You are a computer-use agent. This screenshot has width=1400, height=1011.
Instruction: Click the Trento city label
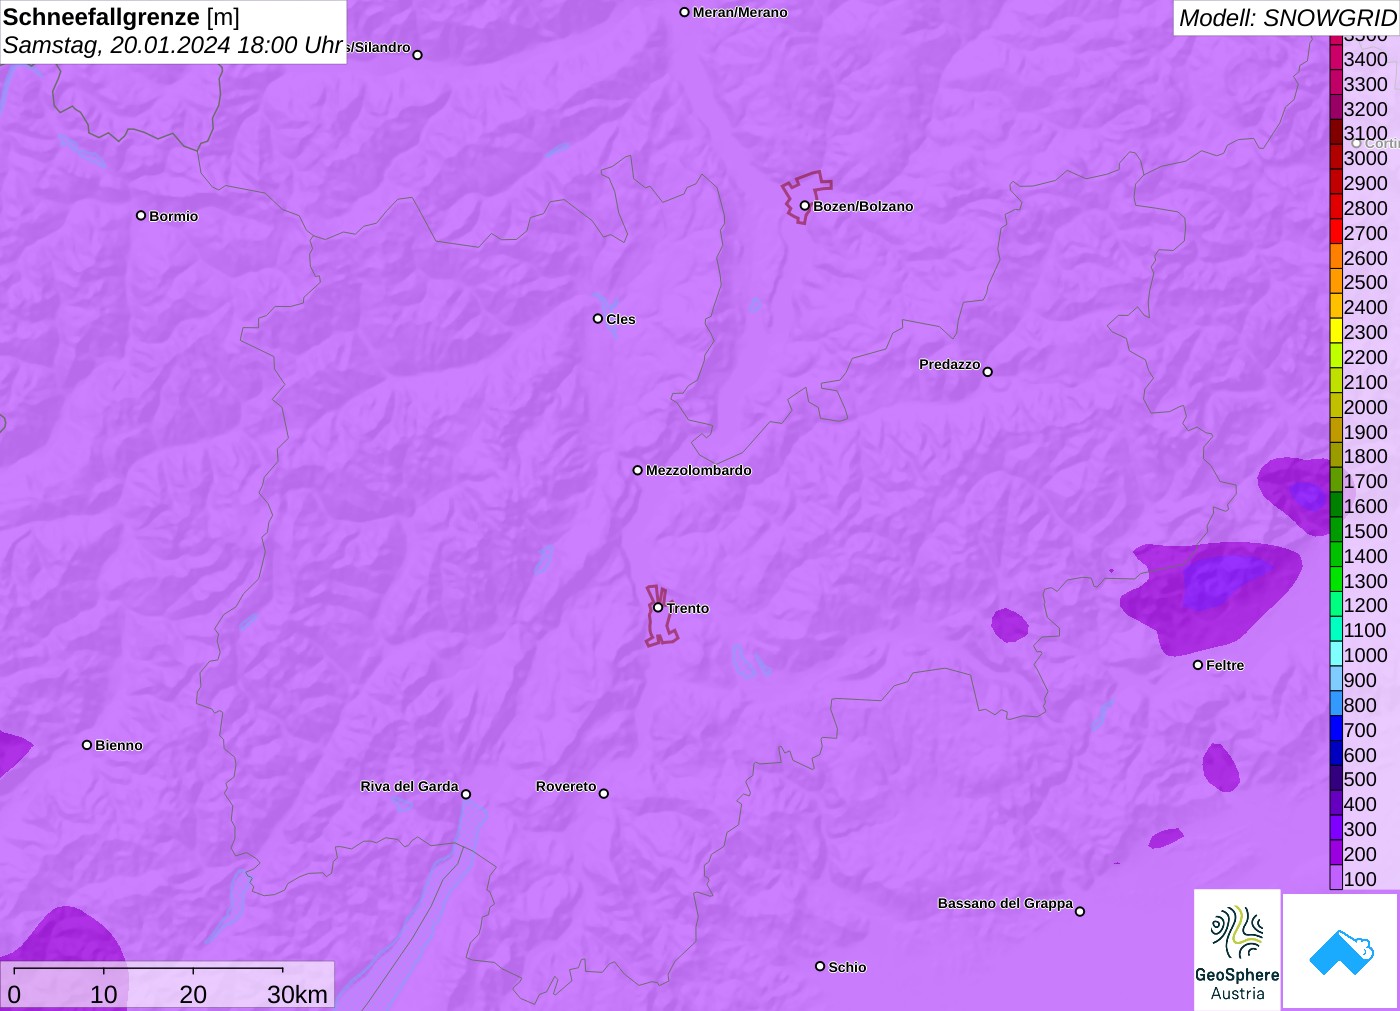[688, 608]
